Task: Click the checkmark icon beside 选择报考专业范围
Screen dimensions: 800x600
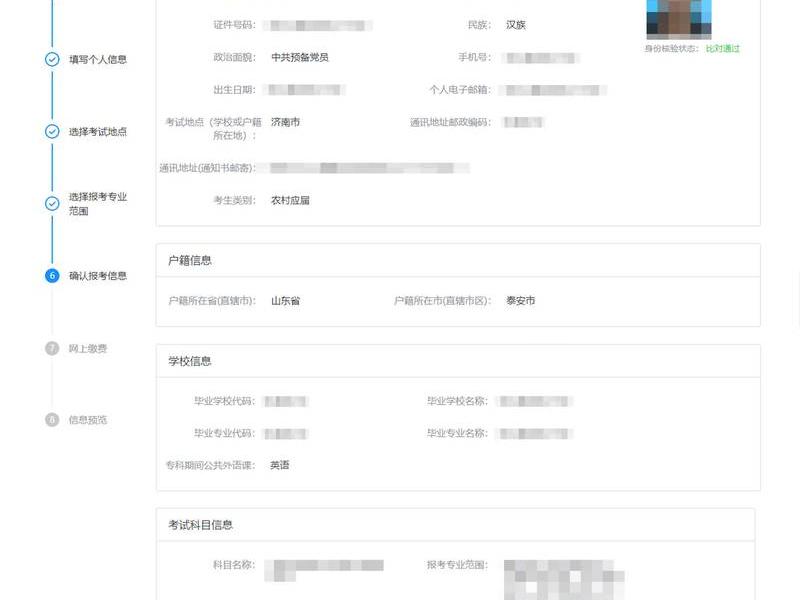Action: pos(52,204)
